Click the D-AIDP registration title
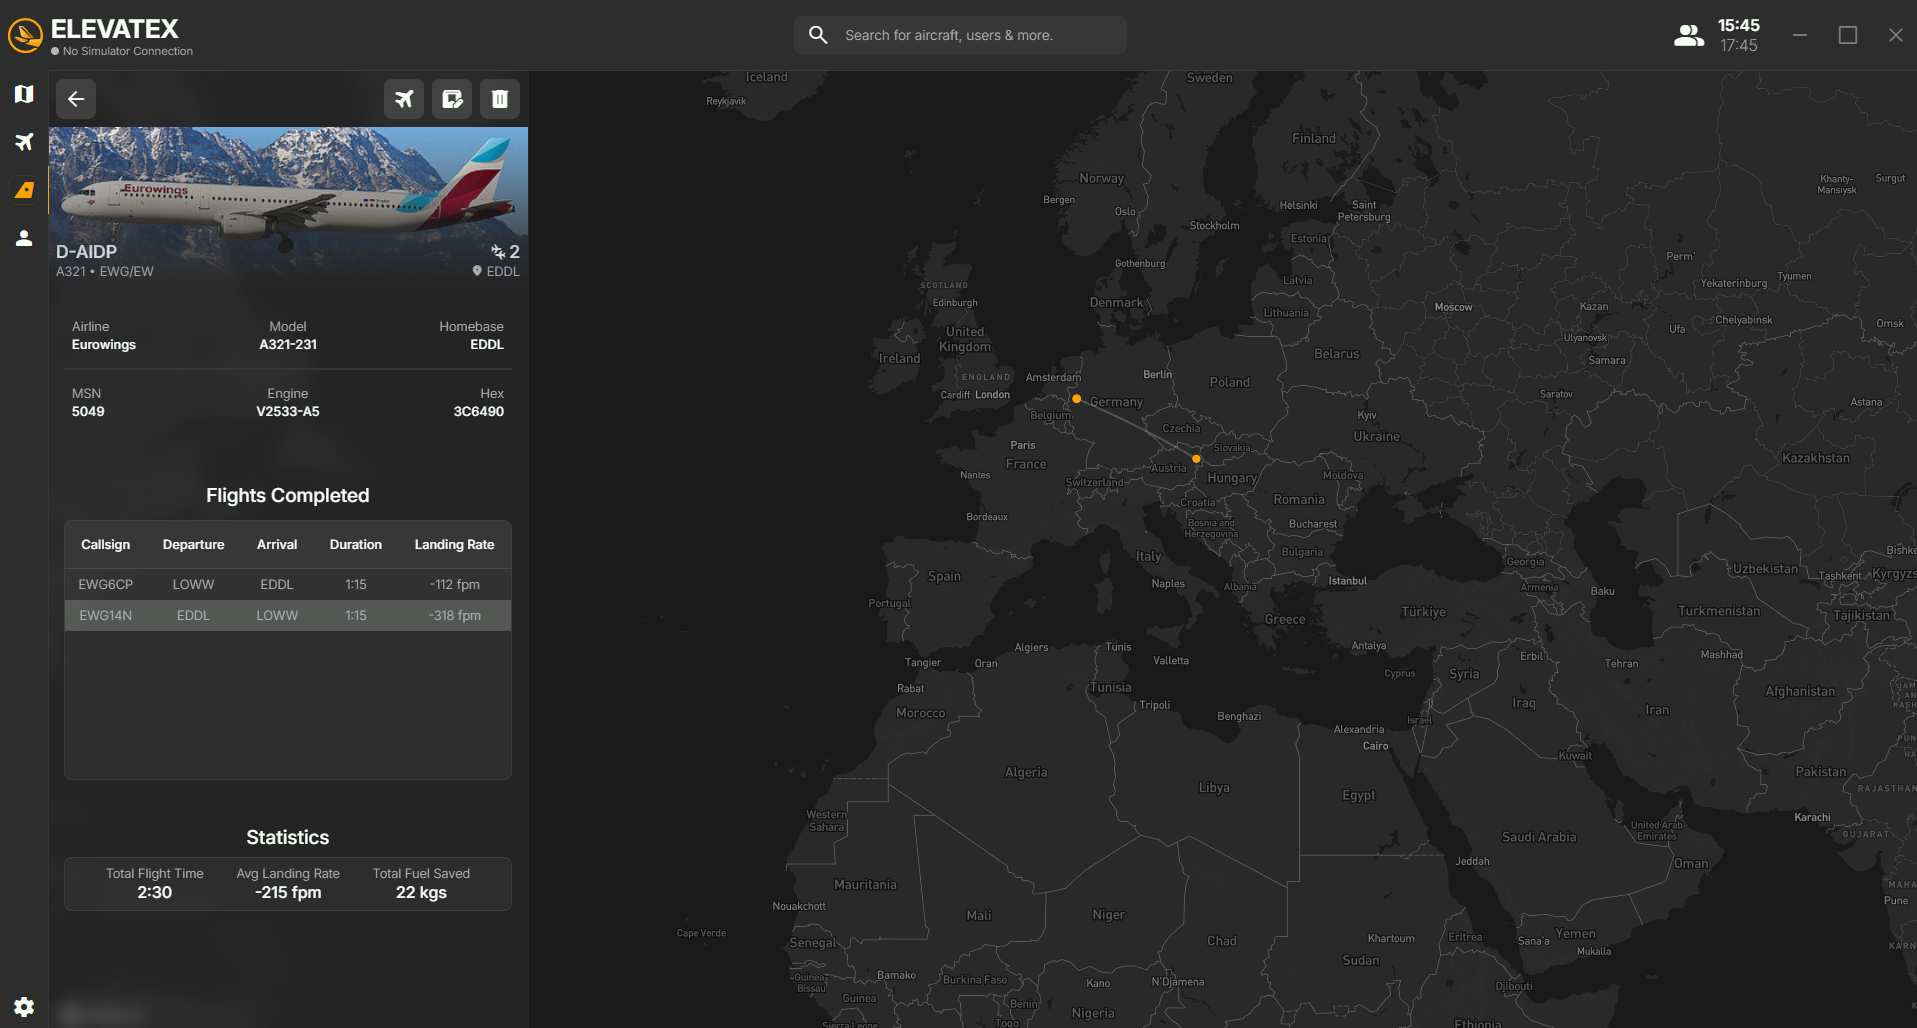1917x1028 pixels. (86, 252)
